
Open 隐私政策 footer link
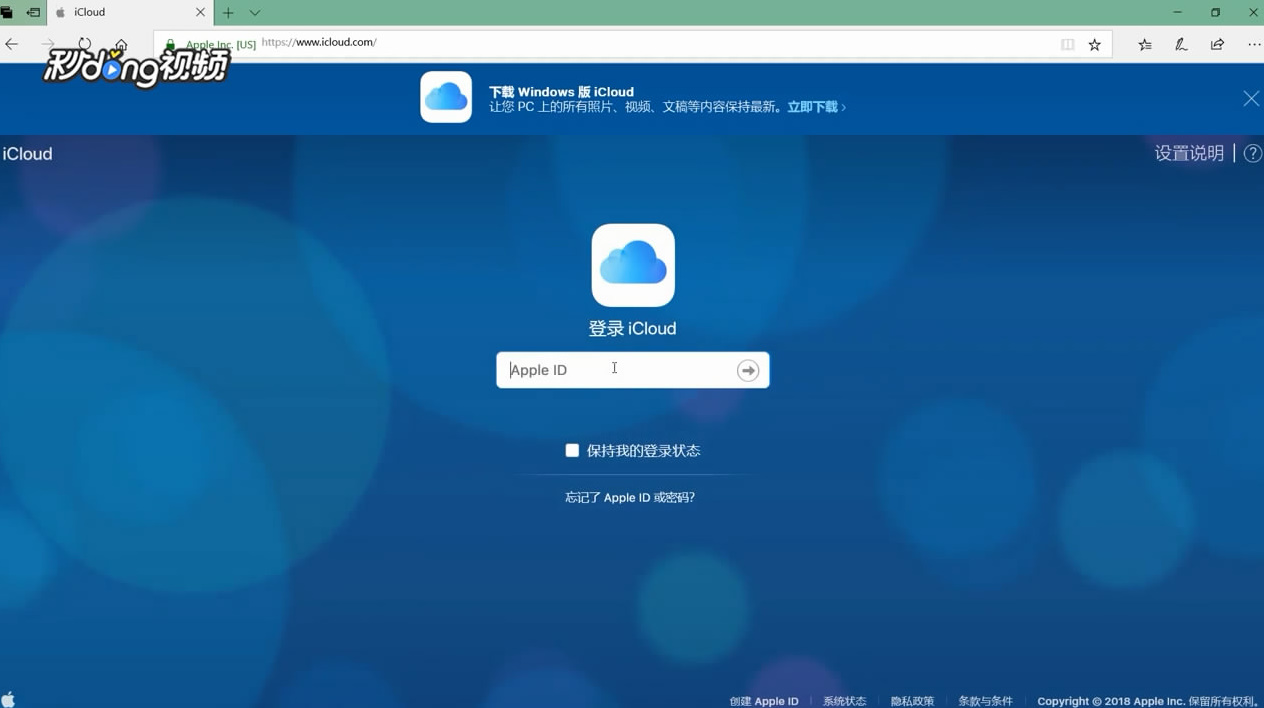[912, 701]
